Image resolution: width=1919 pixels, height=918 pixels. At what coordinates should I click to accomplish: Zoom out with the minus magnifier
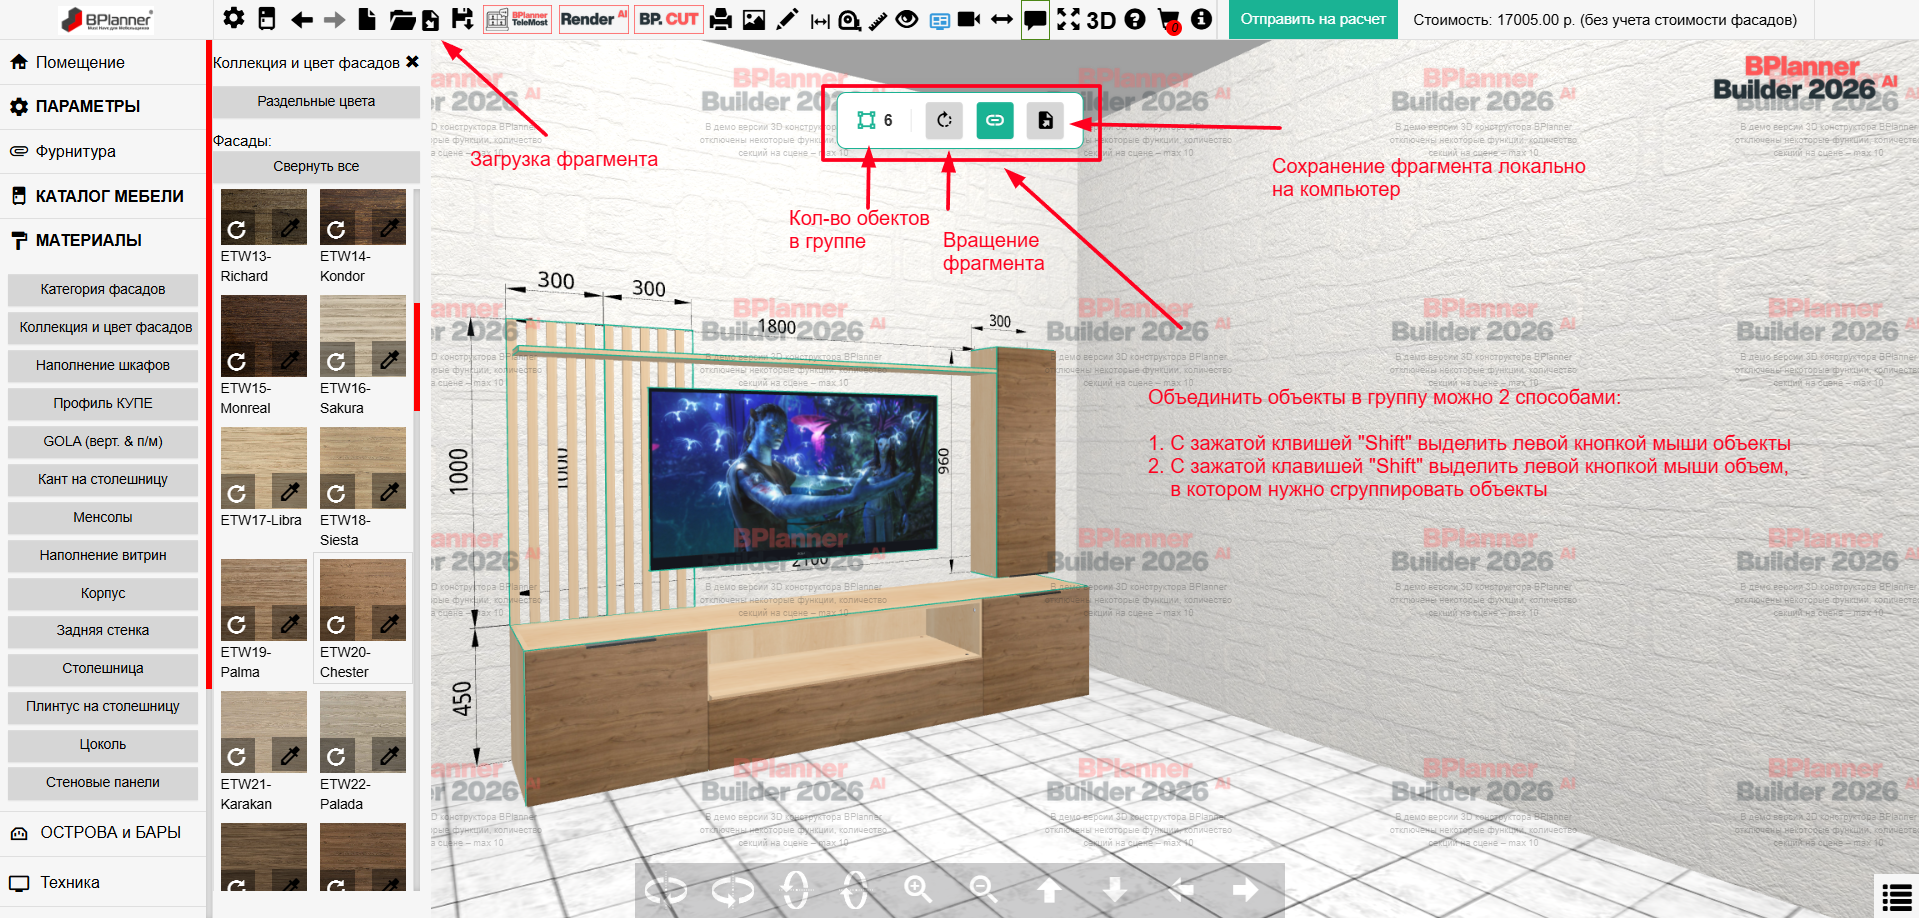983,889
